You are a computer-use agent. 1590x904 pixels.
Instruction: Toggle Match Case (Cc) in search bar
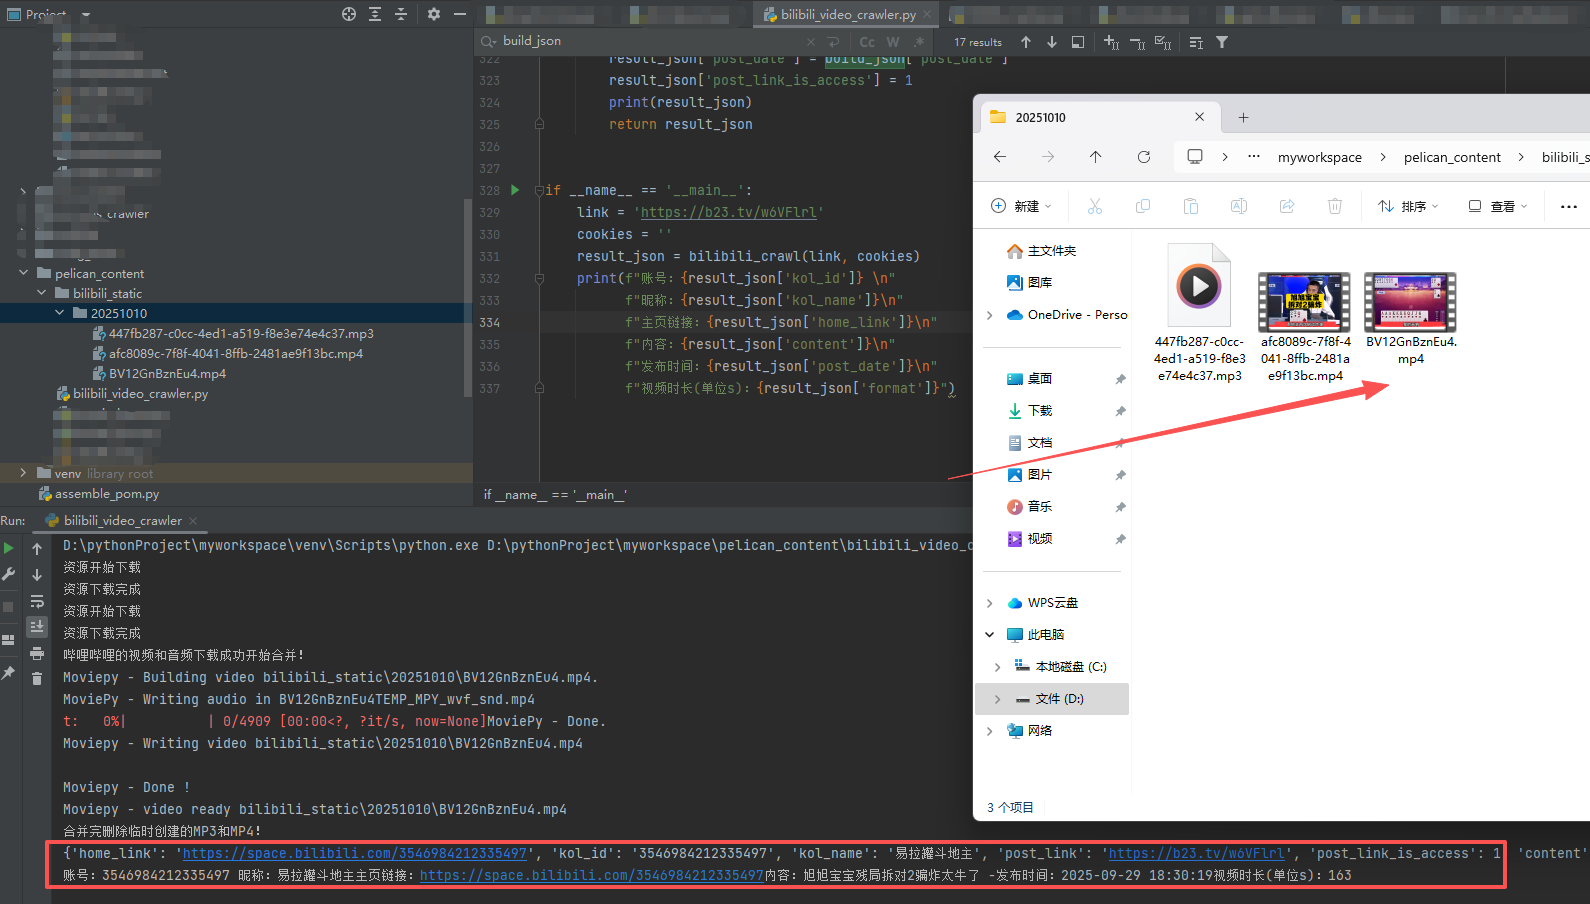867,42
